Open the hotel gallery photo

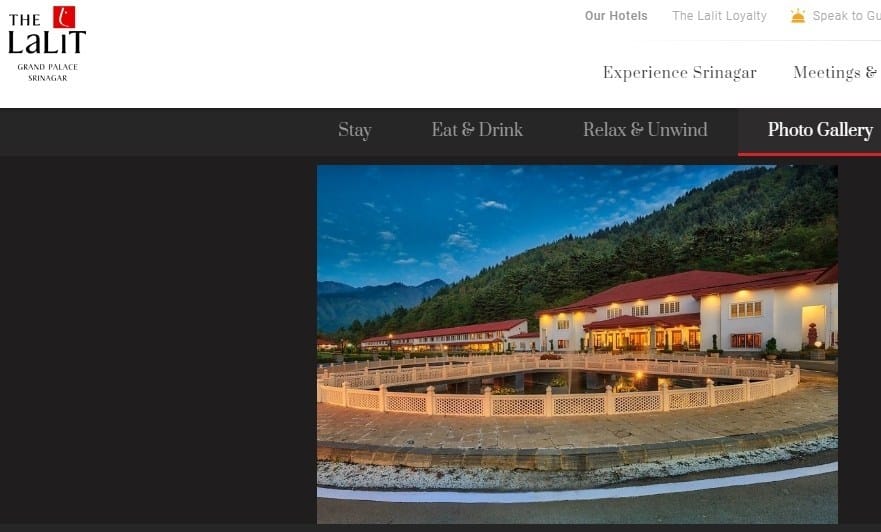click(x=577, y=344)
